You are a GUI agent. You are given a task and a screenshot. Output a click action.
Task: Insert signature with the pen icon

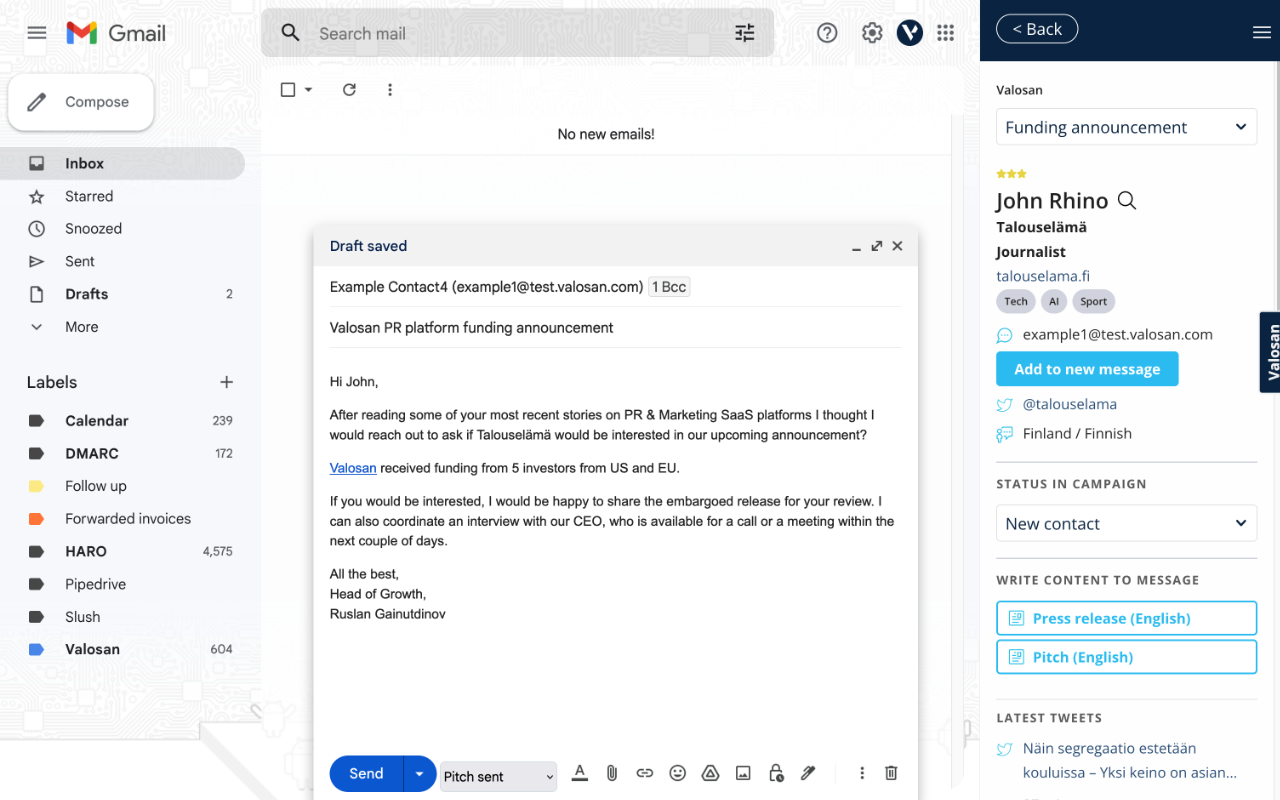tap(808, 773)
